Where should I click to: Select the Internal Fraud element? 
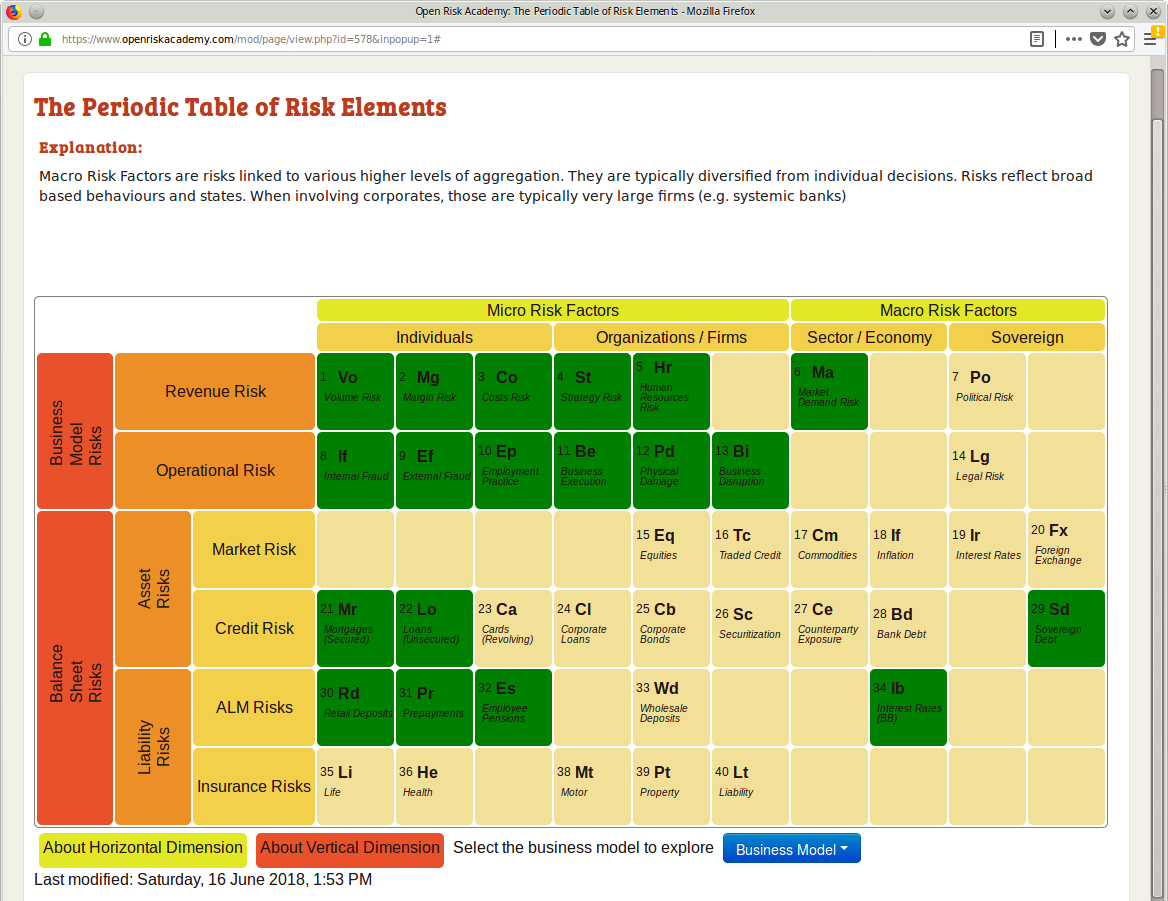[x=355, y=471]
